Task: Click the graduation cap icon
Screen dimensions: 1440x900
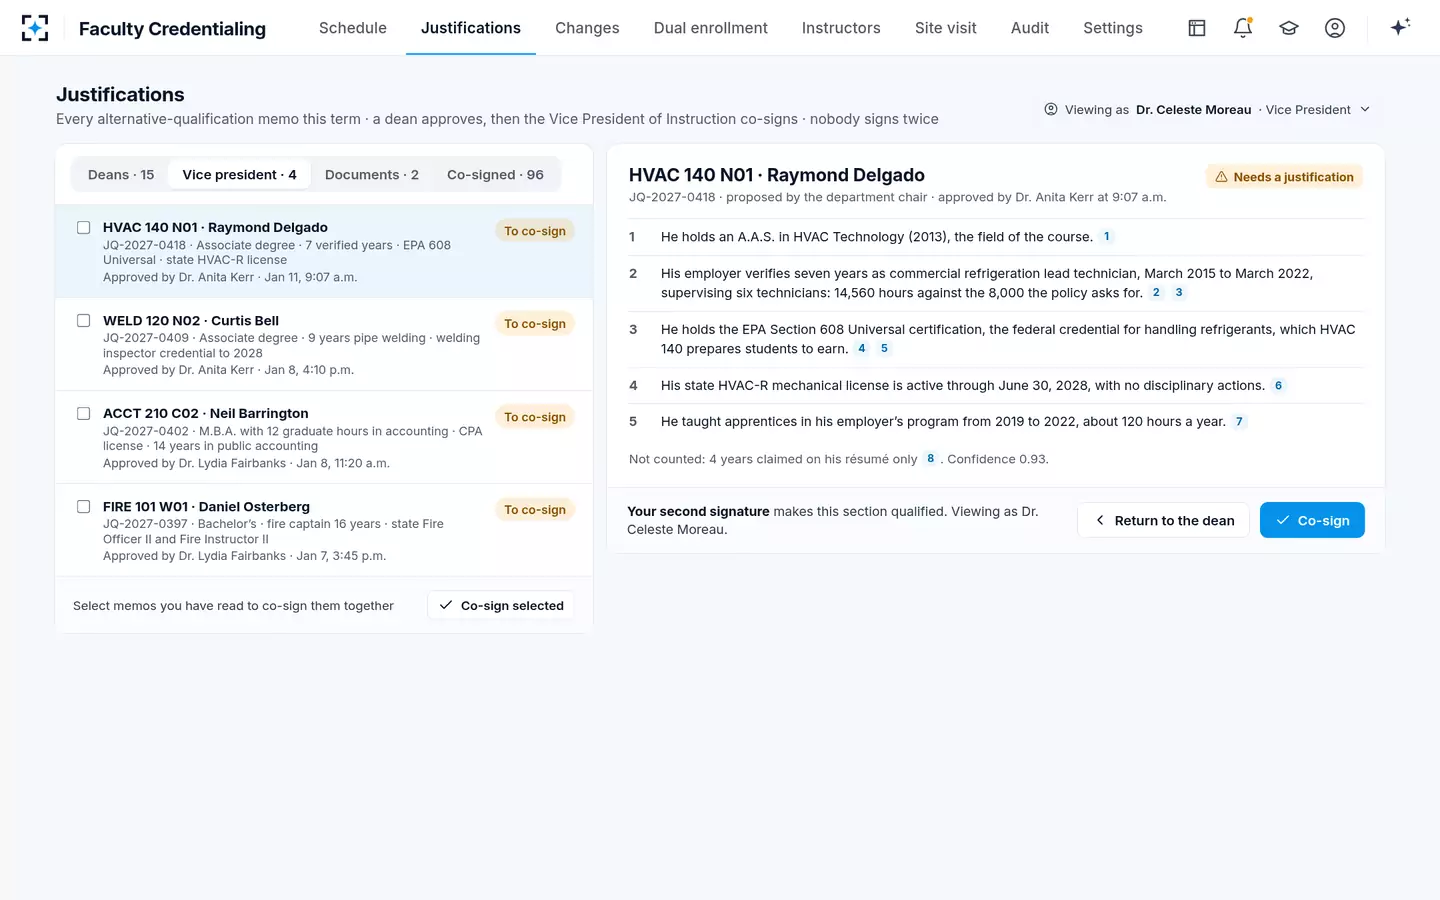Action: point(1289,28)
